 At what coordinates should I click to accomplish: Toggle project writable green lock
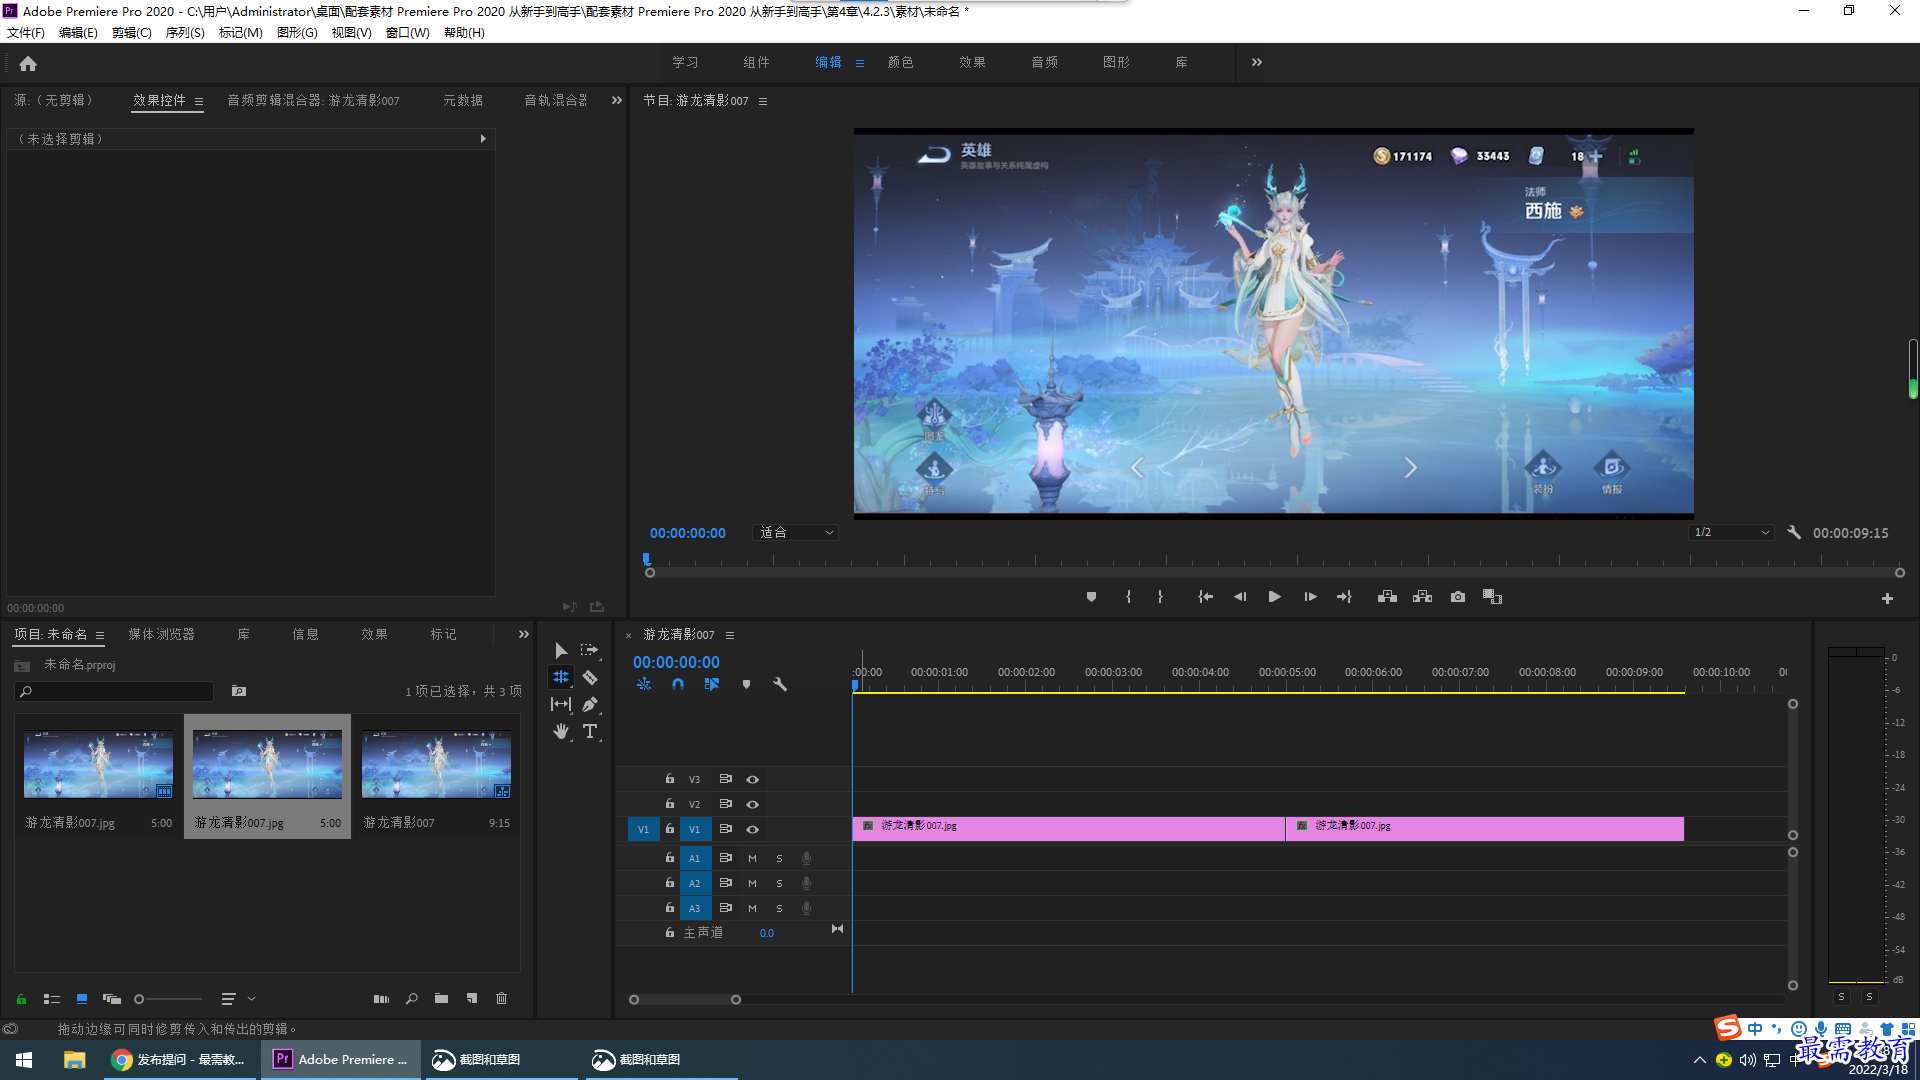21,999
